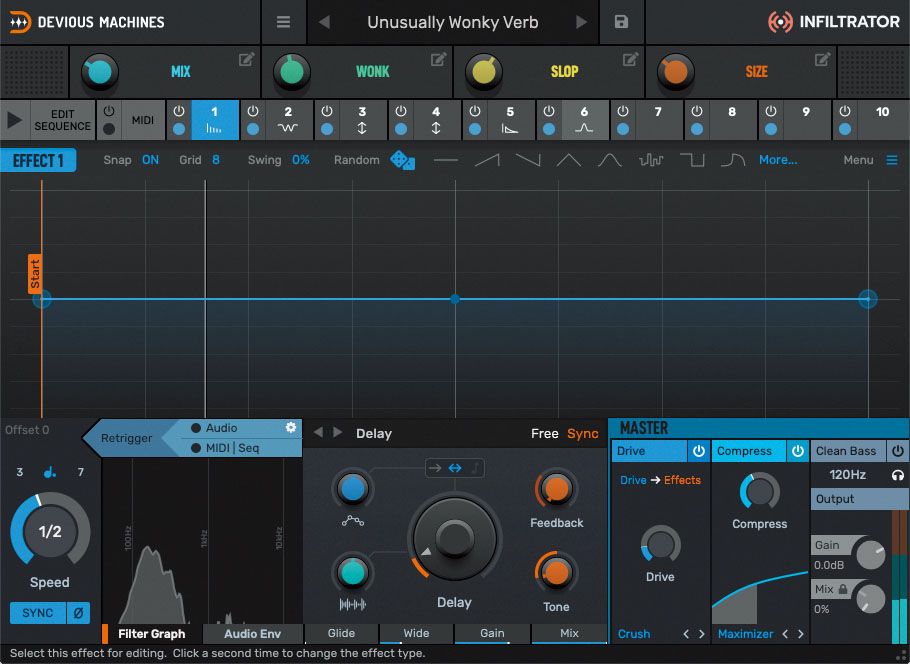The image size is (910, 664).
Task: Toggle power for effect slot 2
Action: point(253,111)
